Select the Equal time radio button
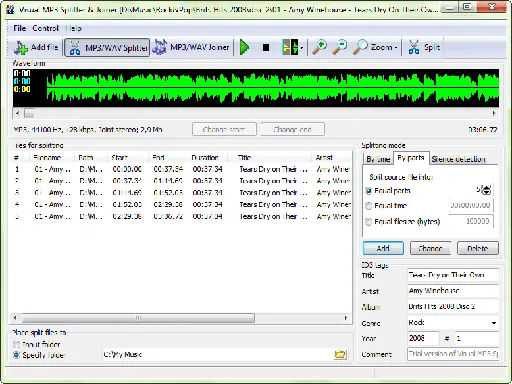512x384 pixels. [368, 206]
